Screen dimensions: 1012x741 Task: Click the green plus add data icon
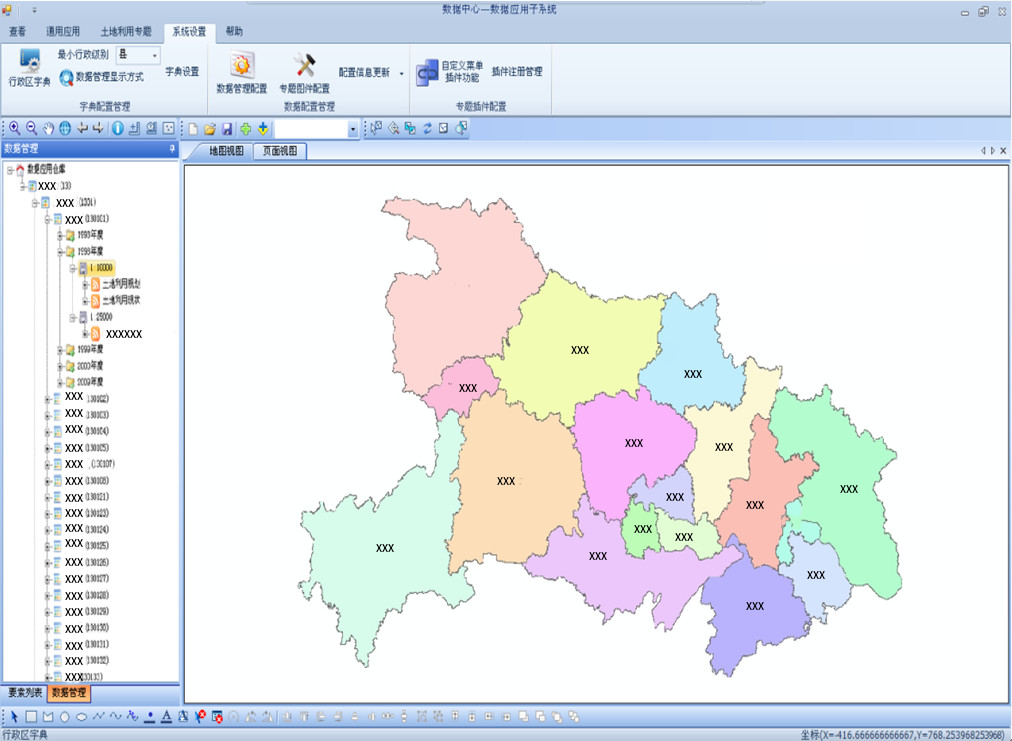tap(245, 129)
